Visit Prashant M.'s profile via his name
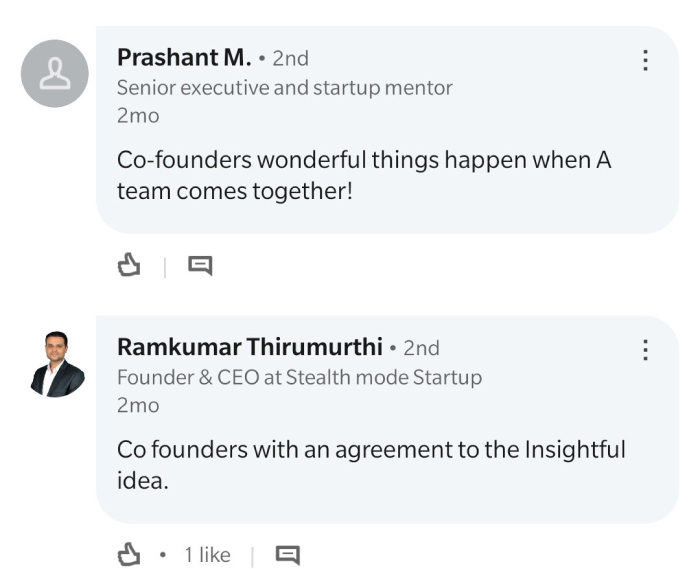Viewport: 700px width, 569px height. [184, 58]
